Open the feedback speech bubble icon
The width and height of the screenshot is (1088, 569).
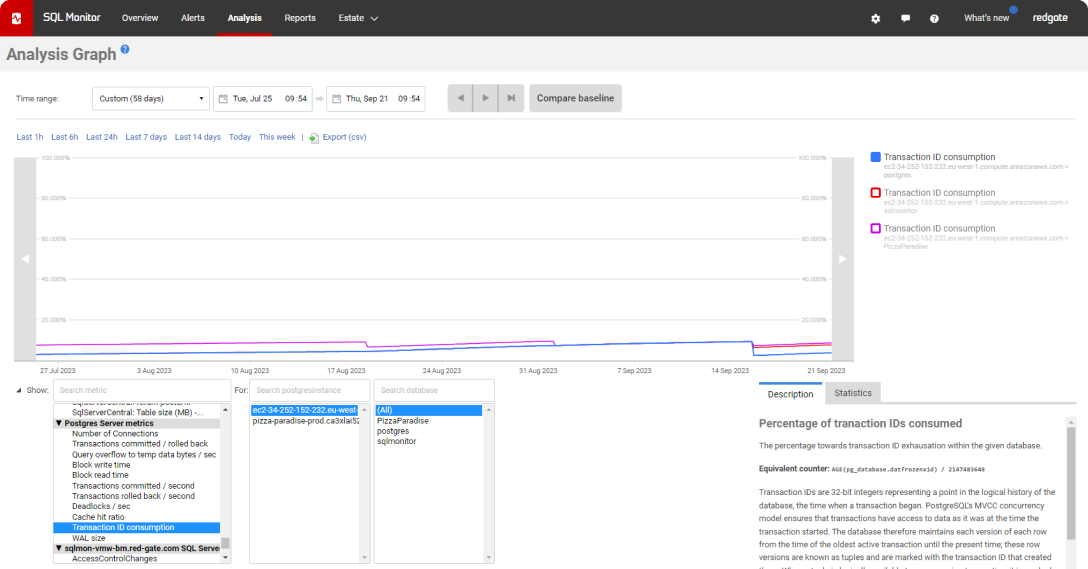click(906, 19)
